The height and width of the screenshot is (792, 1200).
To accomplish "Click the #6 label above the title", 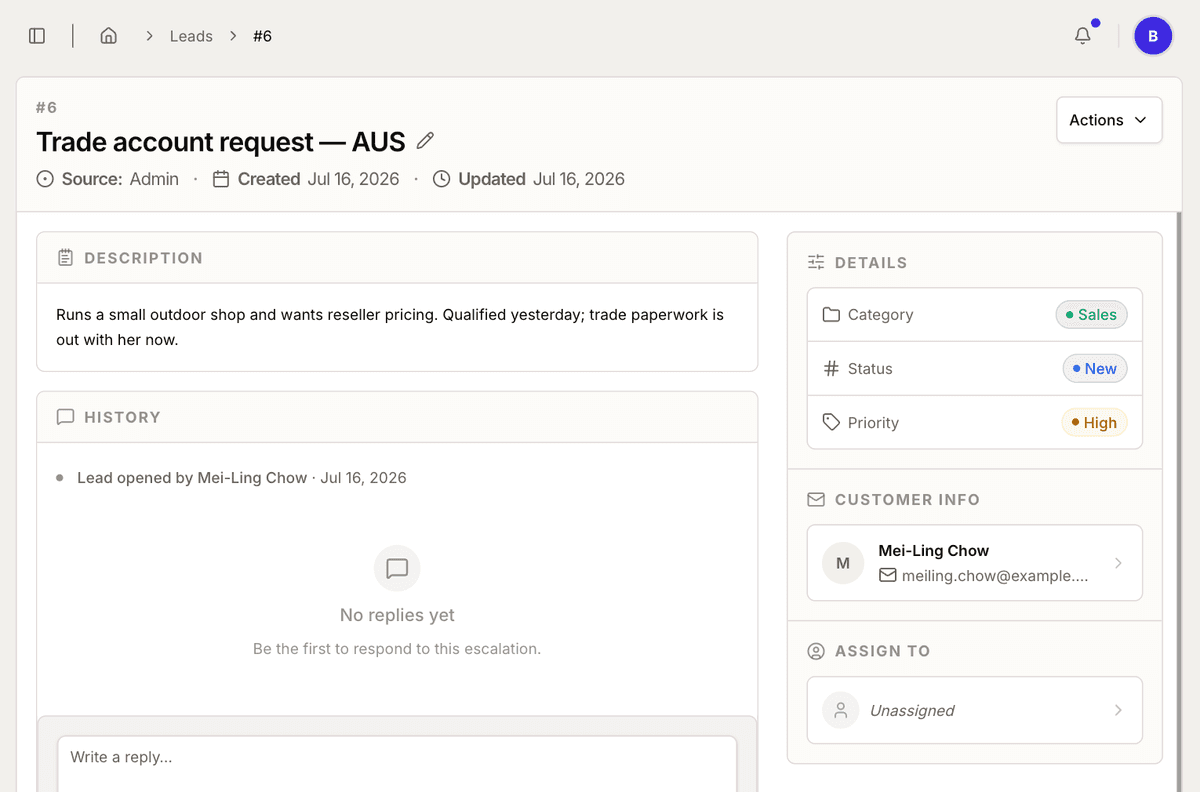I will [x=47, y=107].
